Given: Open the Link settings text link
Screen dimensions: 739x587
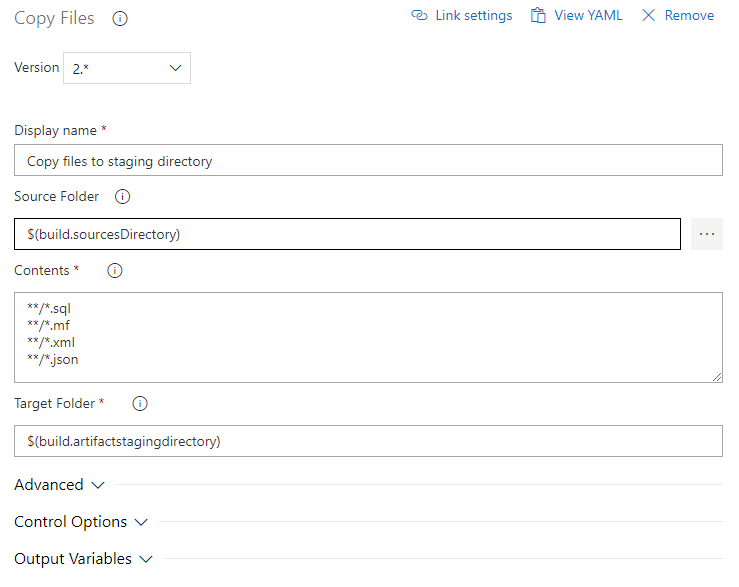Looking at the screenshot, I should pyautogui.click(x=474, y=16).
